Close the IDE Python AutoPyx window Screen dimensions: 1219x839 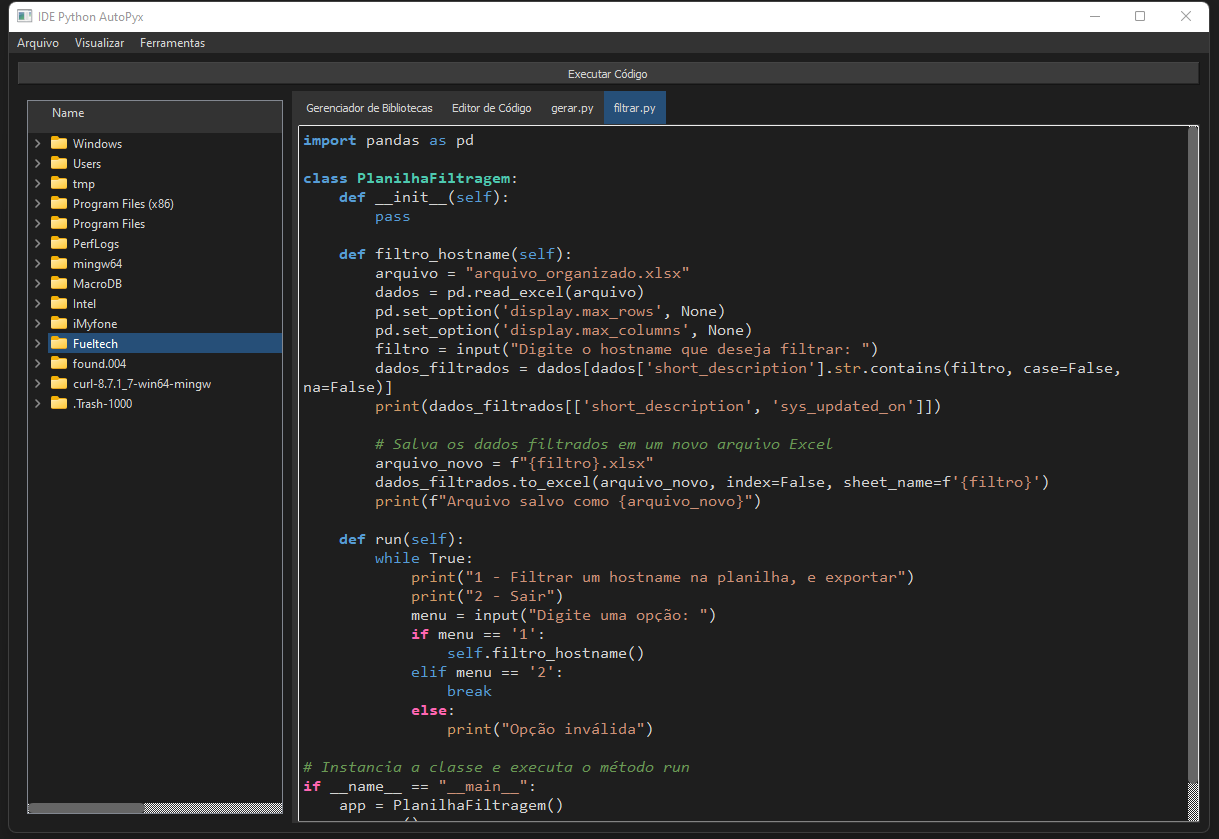click(x=1186, y=16)
